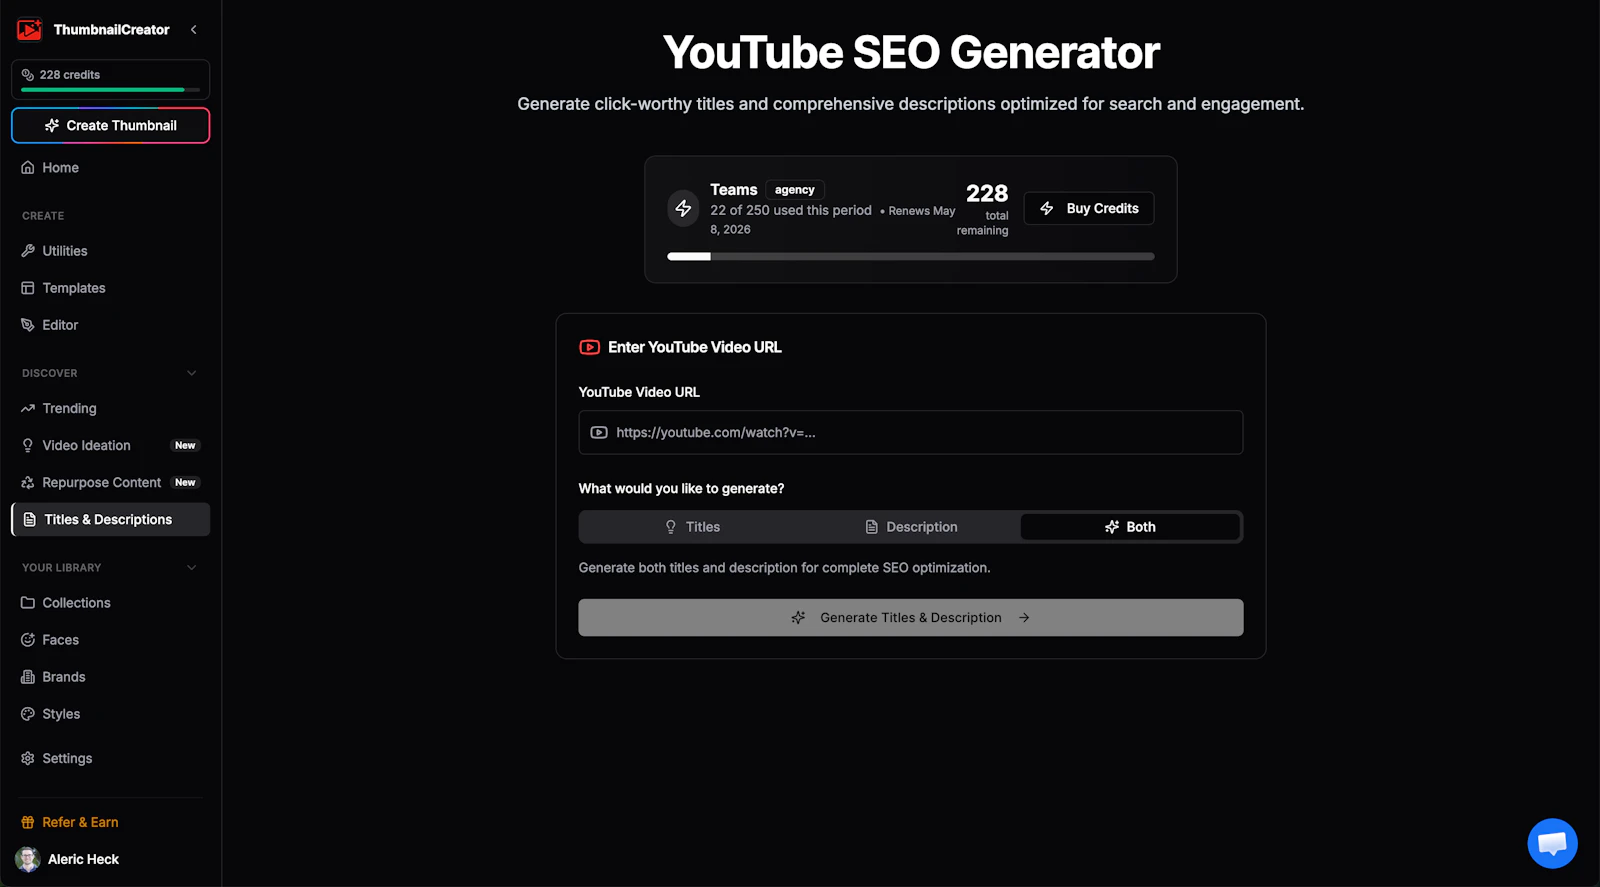Click the Aleric Heck name
Screen dimensions: 1600x887
pyautogui.click(x=84, y=859)
